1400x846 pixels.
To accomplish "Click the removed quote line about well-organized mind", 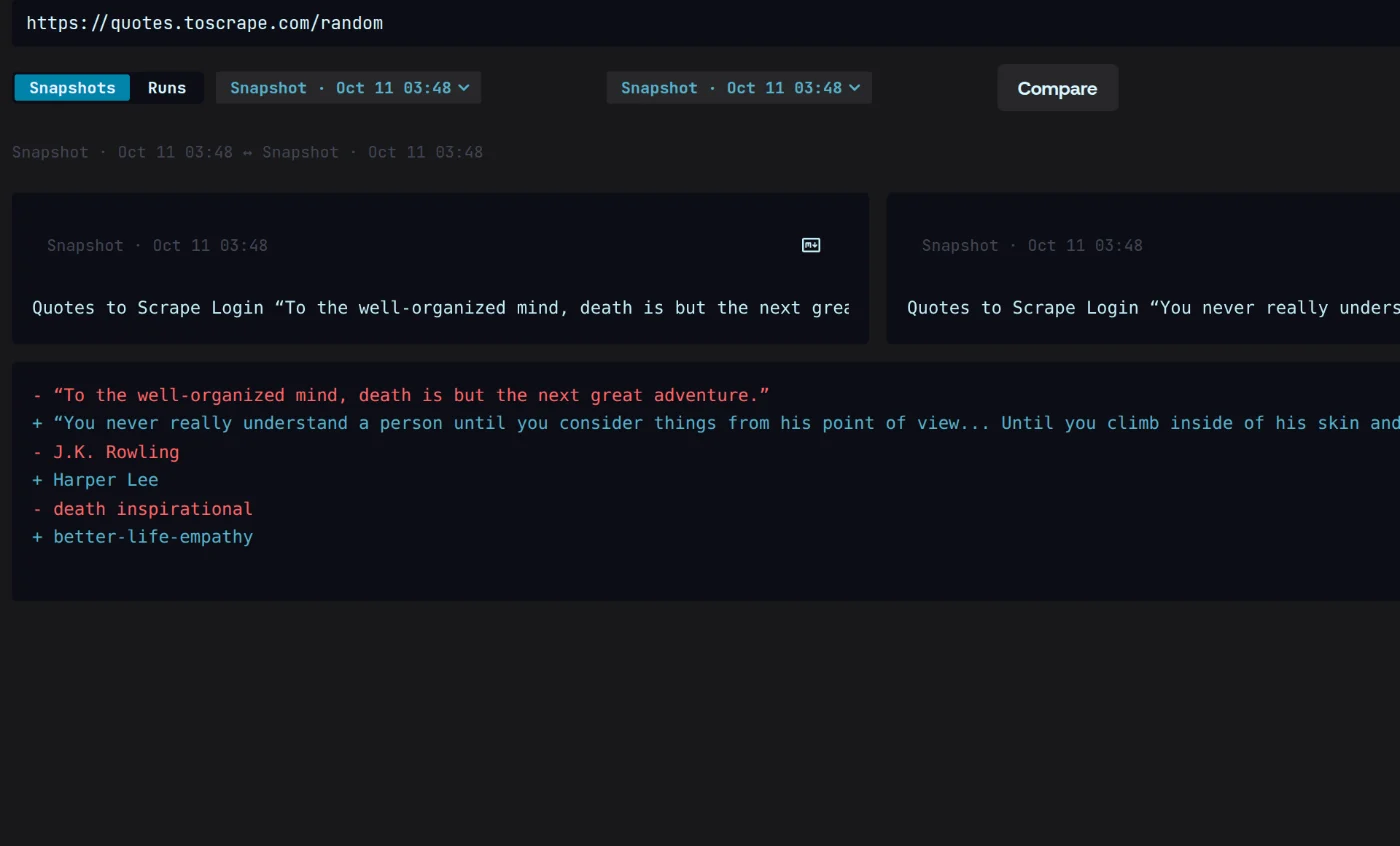I will (x=401, y=395).
